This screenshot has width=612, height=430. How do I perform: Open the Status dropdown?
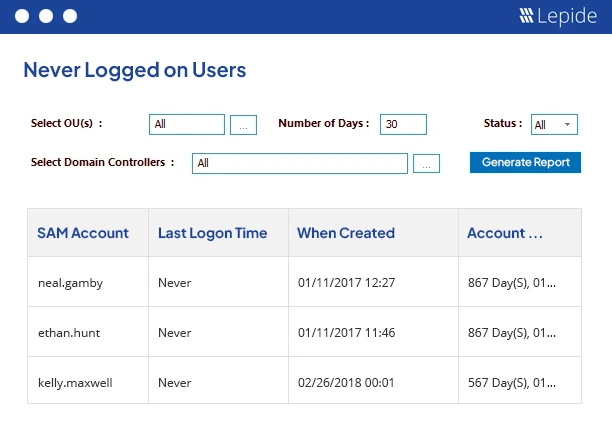point(553,124)
